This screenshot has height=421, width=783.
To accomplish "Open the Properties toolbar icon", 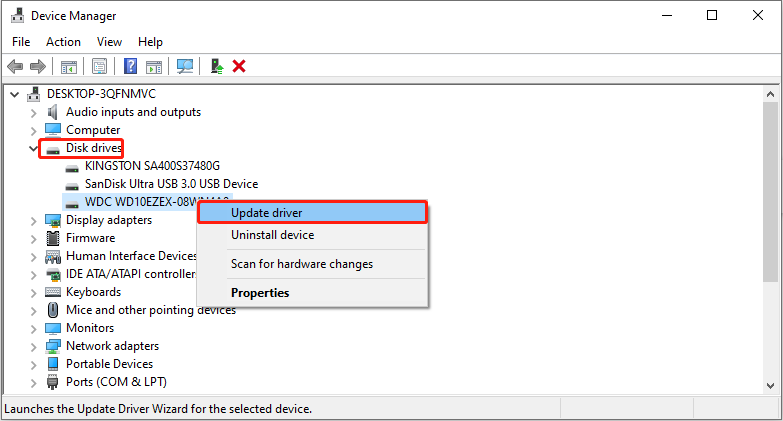I will click(x=99, y=66).
